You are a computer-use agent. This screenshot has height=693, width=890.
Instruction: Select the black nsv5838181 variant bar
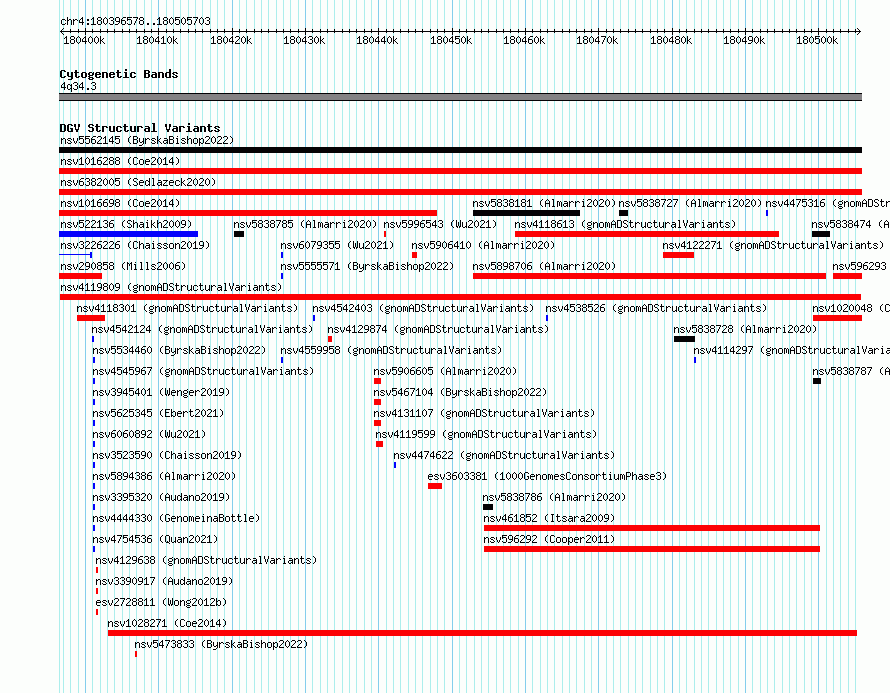coord(526,213)
